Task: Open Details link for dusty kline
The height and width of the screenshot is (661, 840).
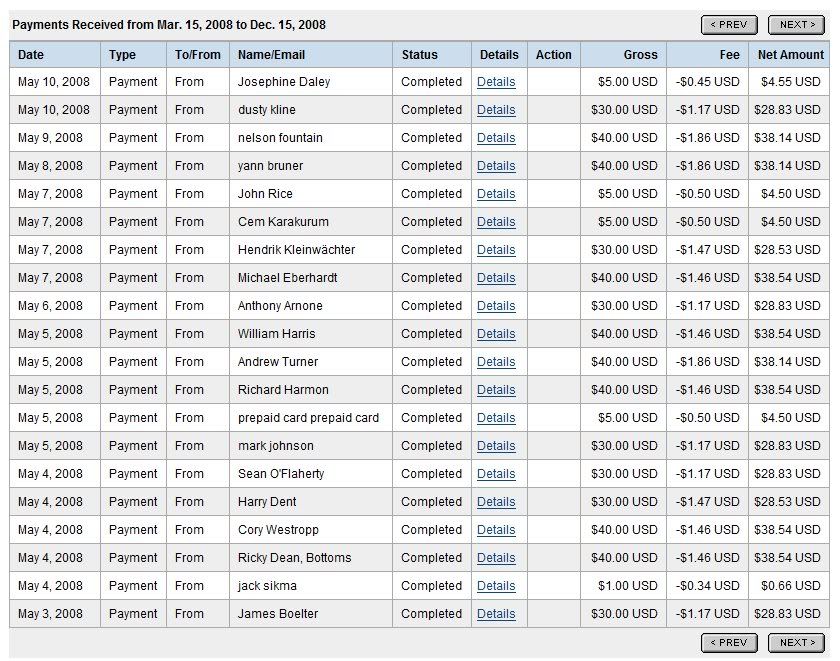Action: click(x=496, y=110)
